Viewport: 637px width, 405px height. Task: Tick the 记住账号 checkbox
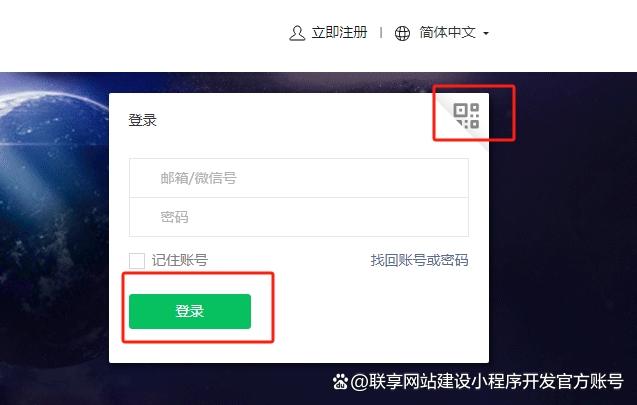(x=137, y=260)
